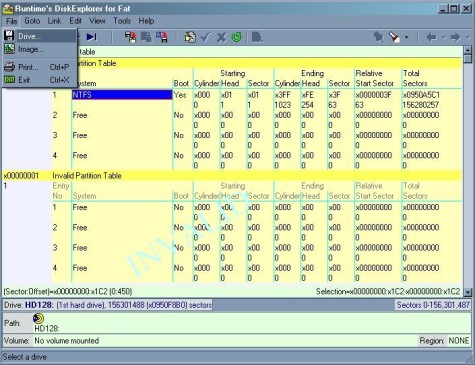The width and height of the screenshot is (475, 365).
Task: Open the Goto menu
Action: point(32,21)
